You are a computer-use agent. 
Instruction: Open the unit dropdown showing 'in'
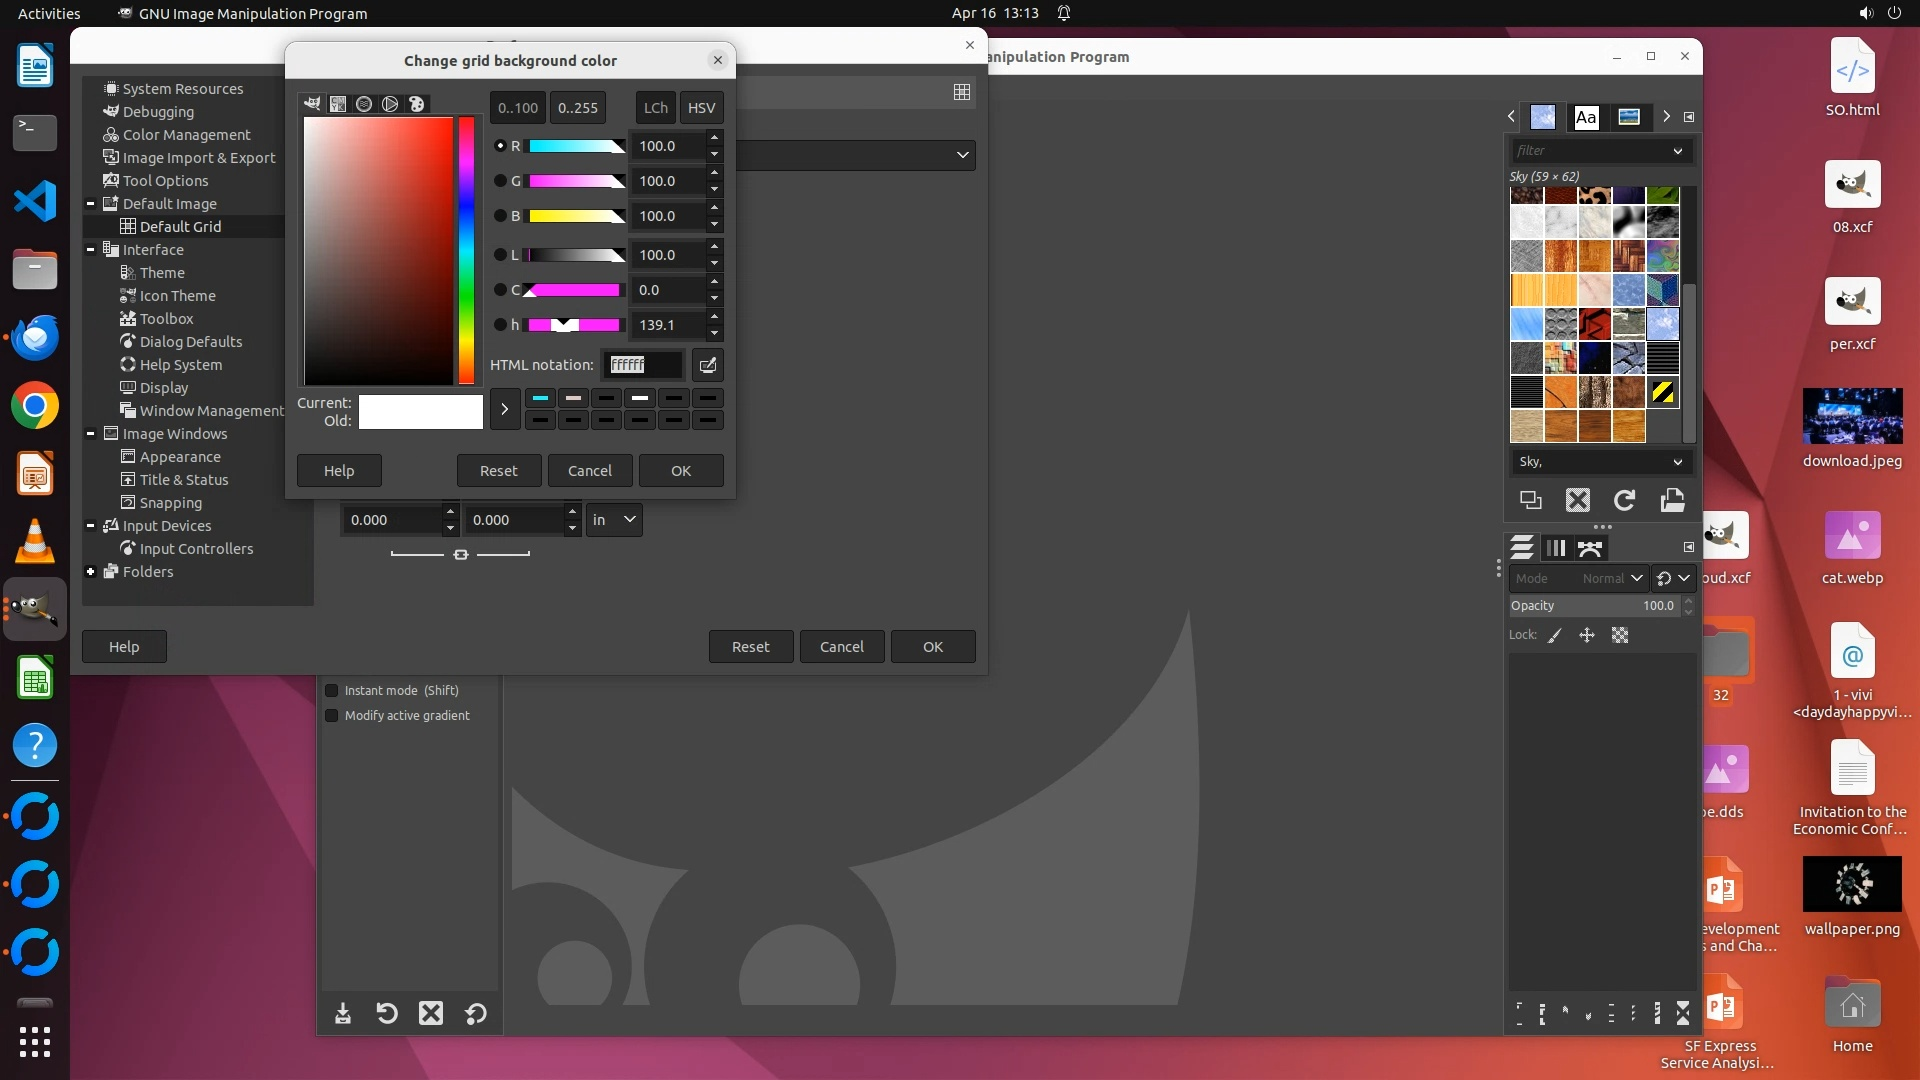613,520
